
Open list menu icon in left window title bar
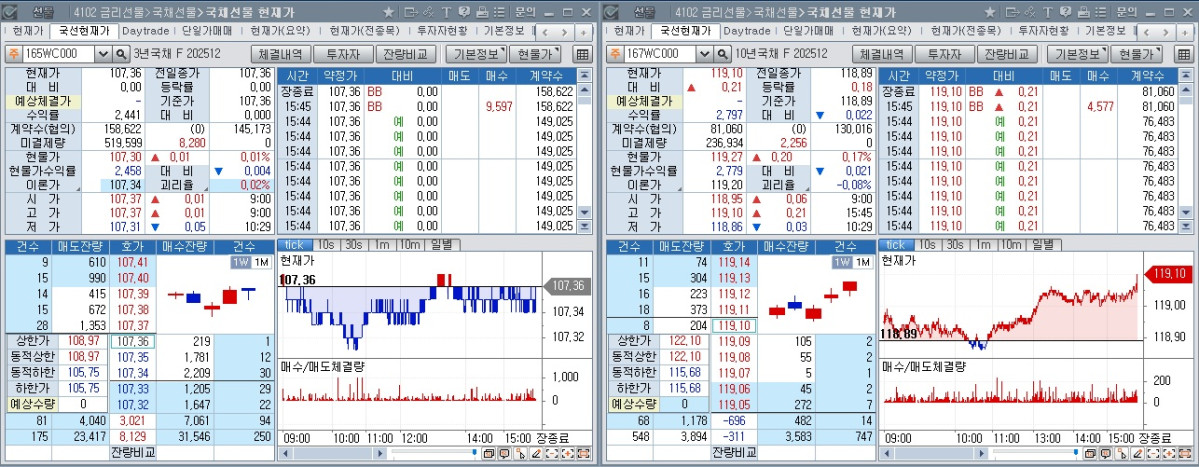(x=499, y=12)
